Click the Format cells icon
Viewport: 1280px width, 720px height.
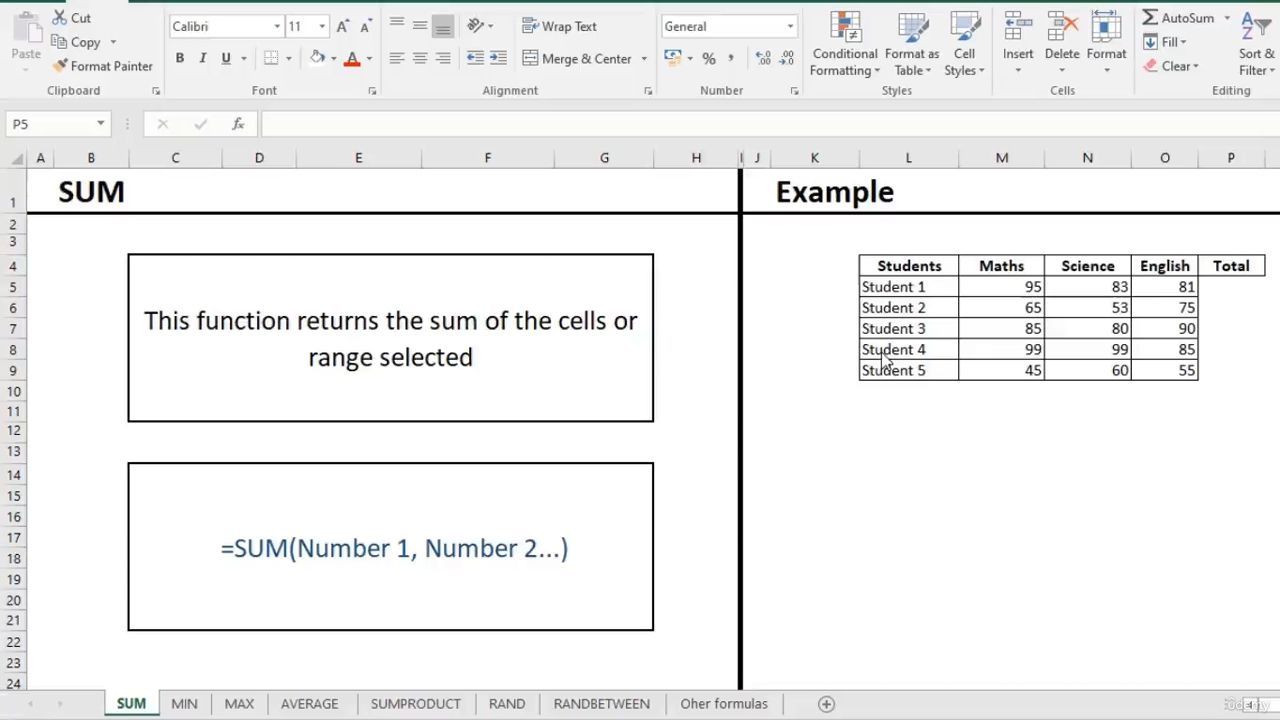point(1106,26)
